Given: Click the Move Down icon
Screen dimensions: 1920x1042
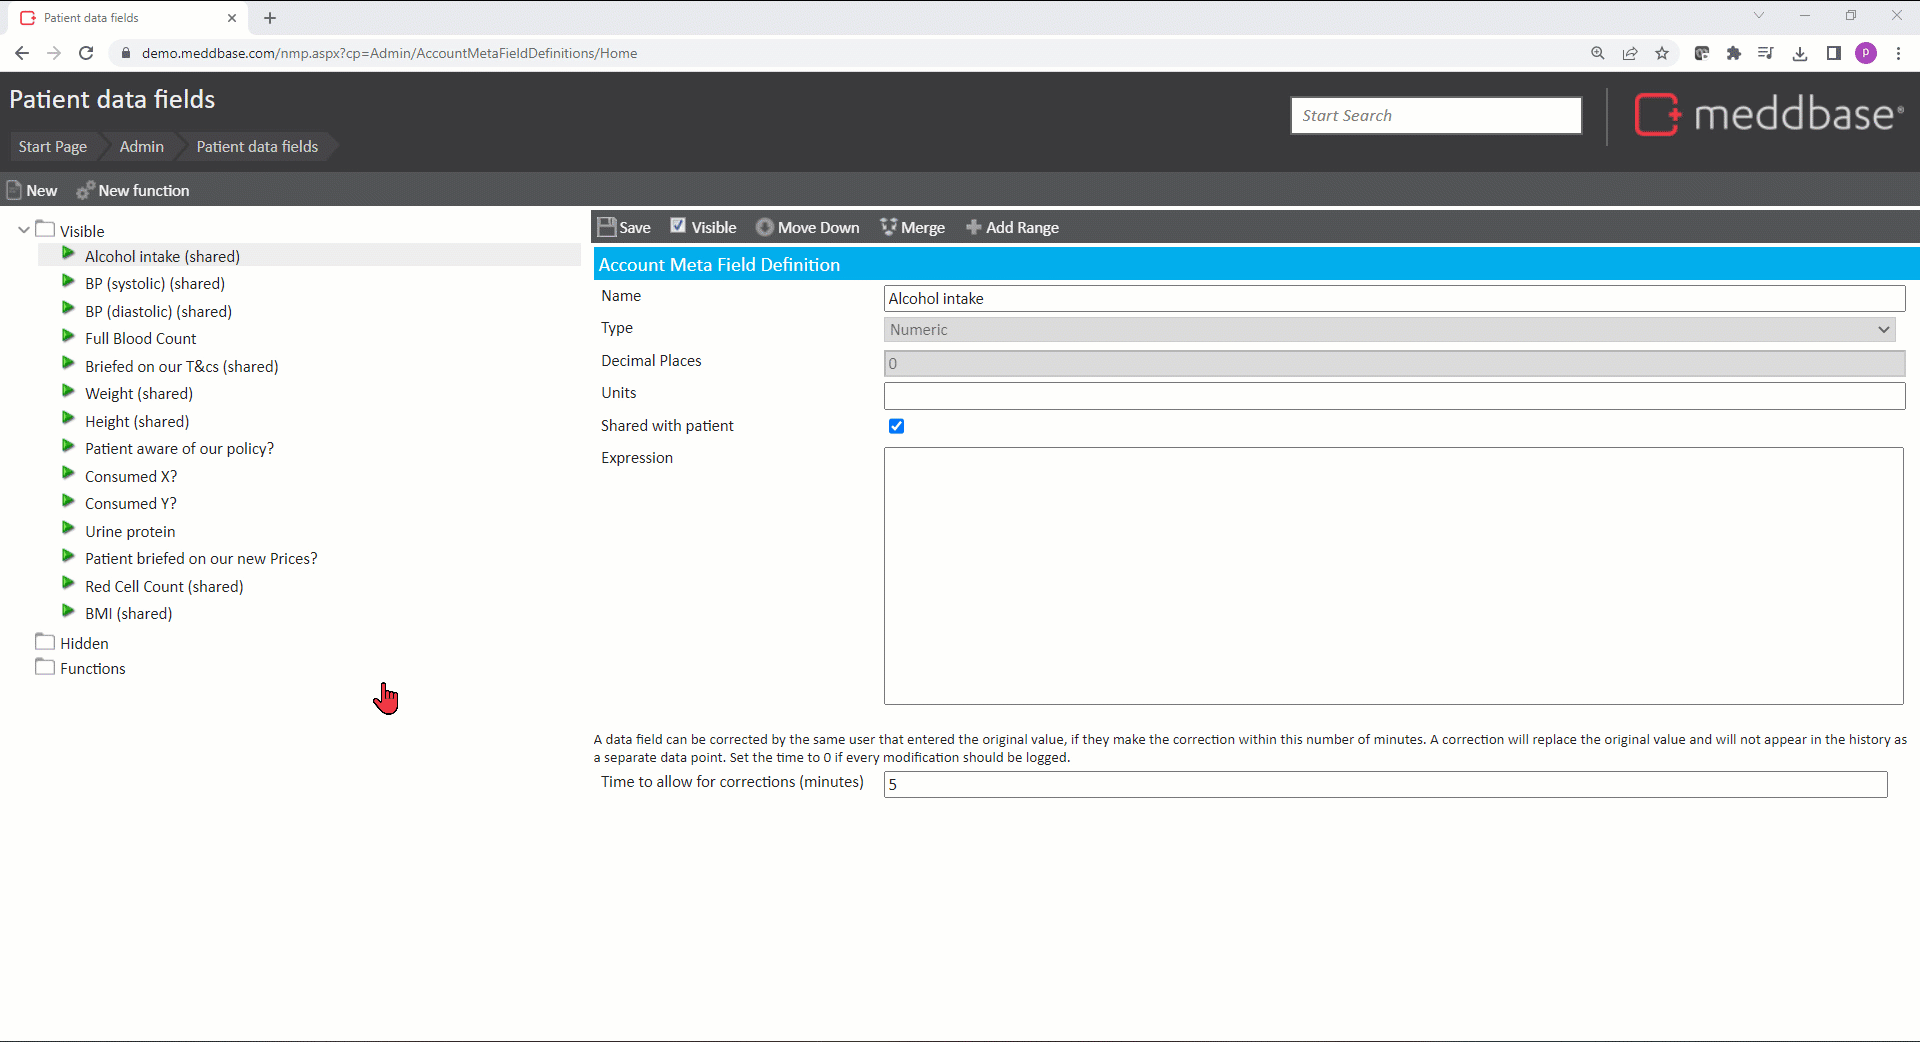Looking at the screenshot, I should 765,227.
